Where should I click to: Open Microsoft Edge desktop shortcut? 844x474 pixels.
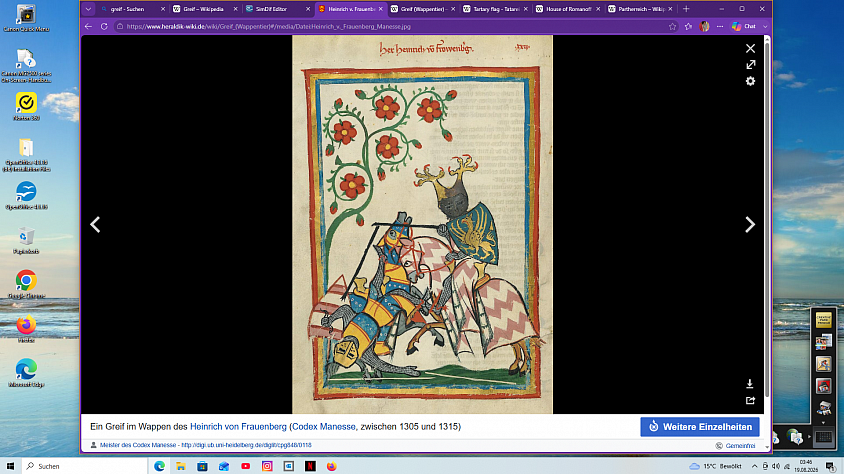(26, 373)
